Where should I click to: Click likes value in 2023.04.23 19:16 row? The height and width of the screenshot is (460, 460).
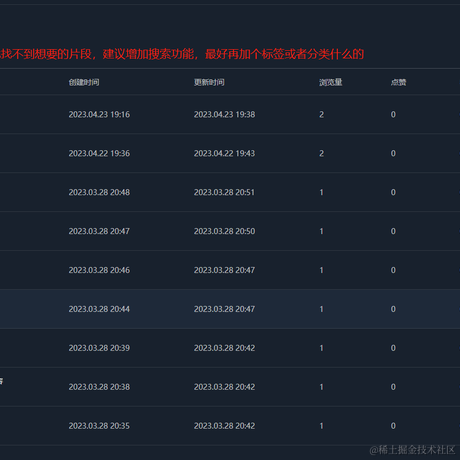[393, 115]
